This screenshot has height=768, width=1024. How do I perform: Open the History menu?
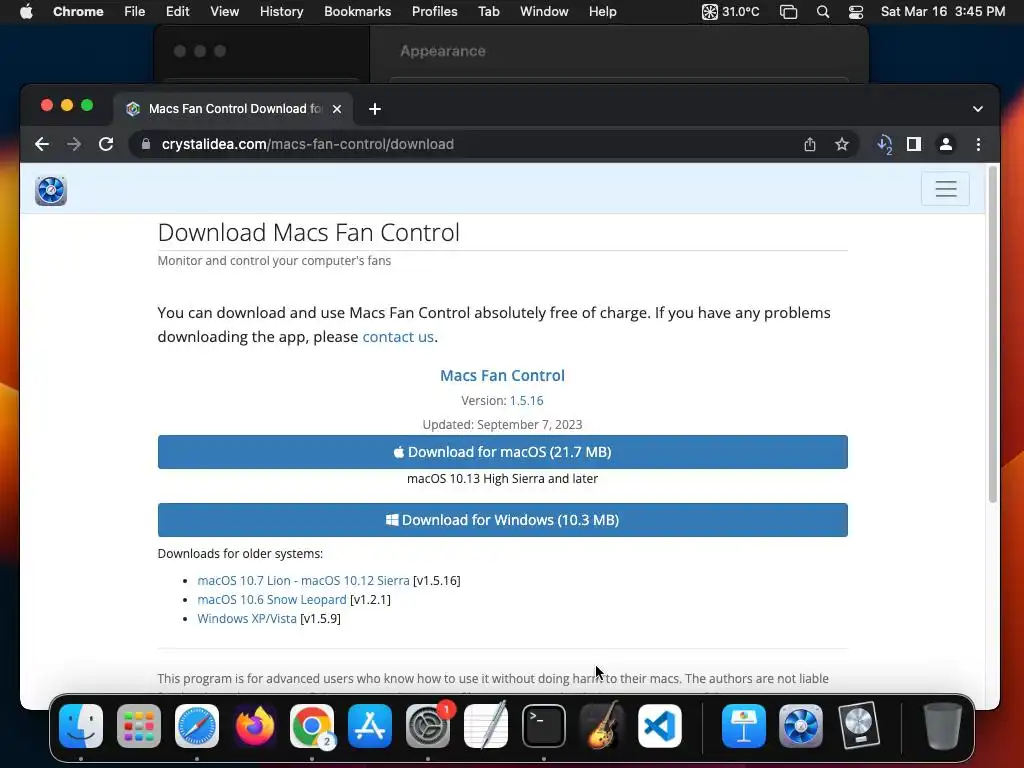point(281,11)
